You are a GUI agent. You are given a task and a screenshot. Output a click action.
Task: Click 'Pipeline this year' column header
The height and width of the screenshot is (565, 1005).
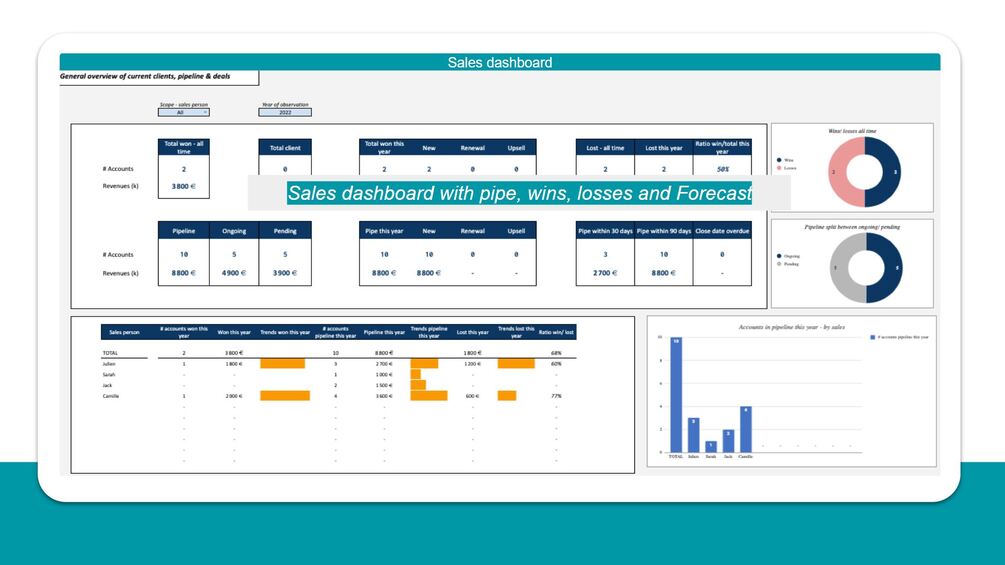click(384, 332)
